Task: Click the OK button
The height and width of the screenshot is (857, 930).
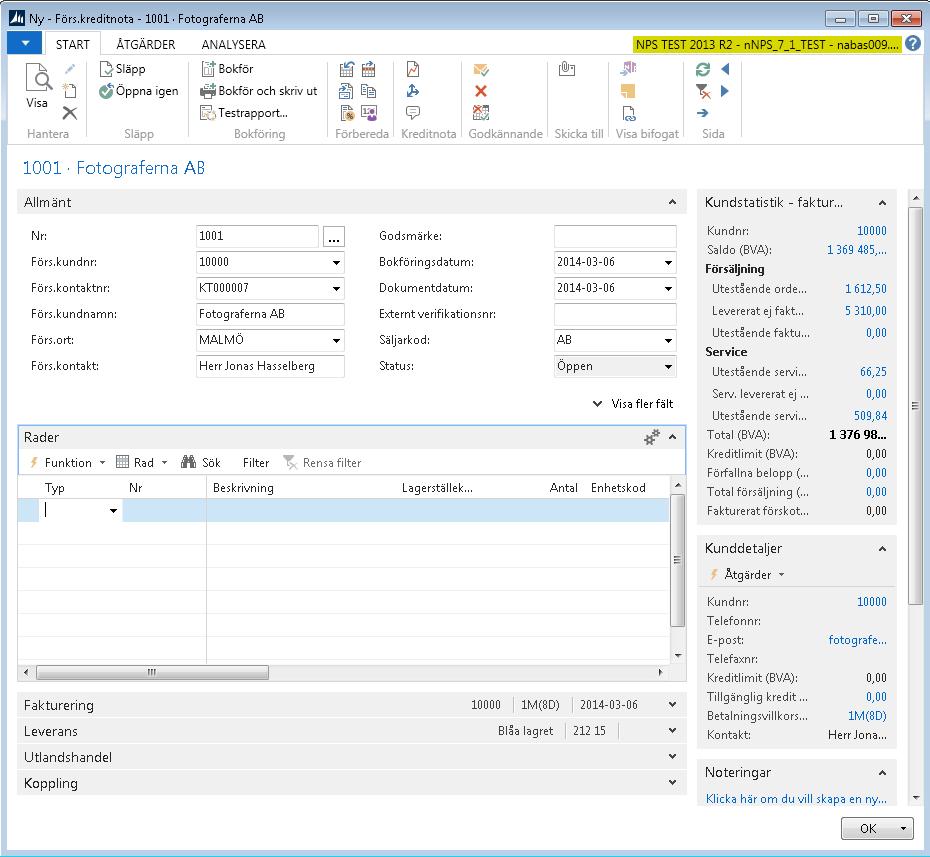Action: click(868, 829)
